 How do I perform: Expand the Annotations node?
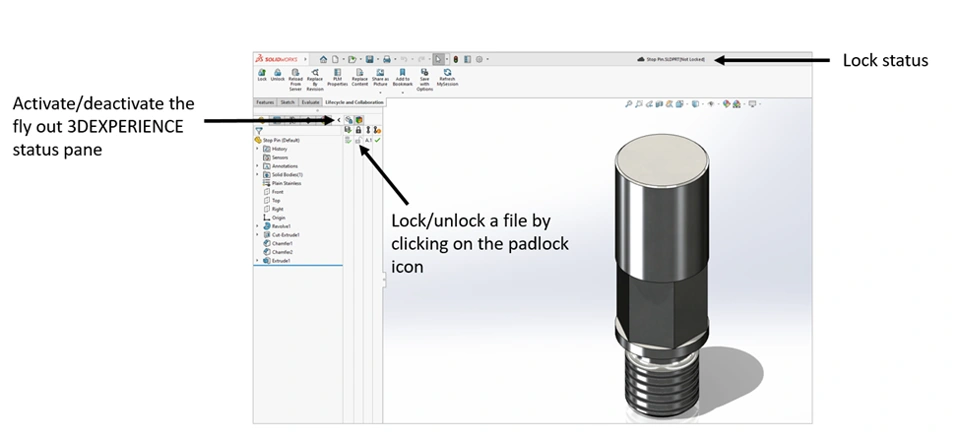(257, 166)
